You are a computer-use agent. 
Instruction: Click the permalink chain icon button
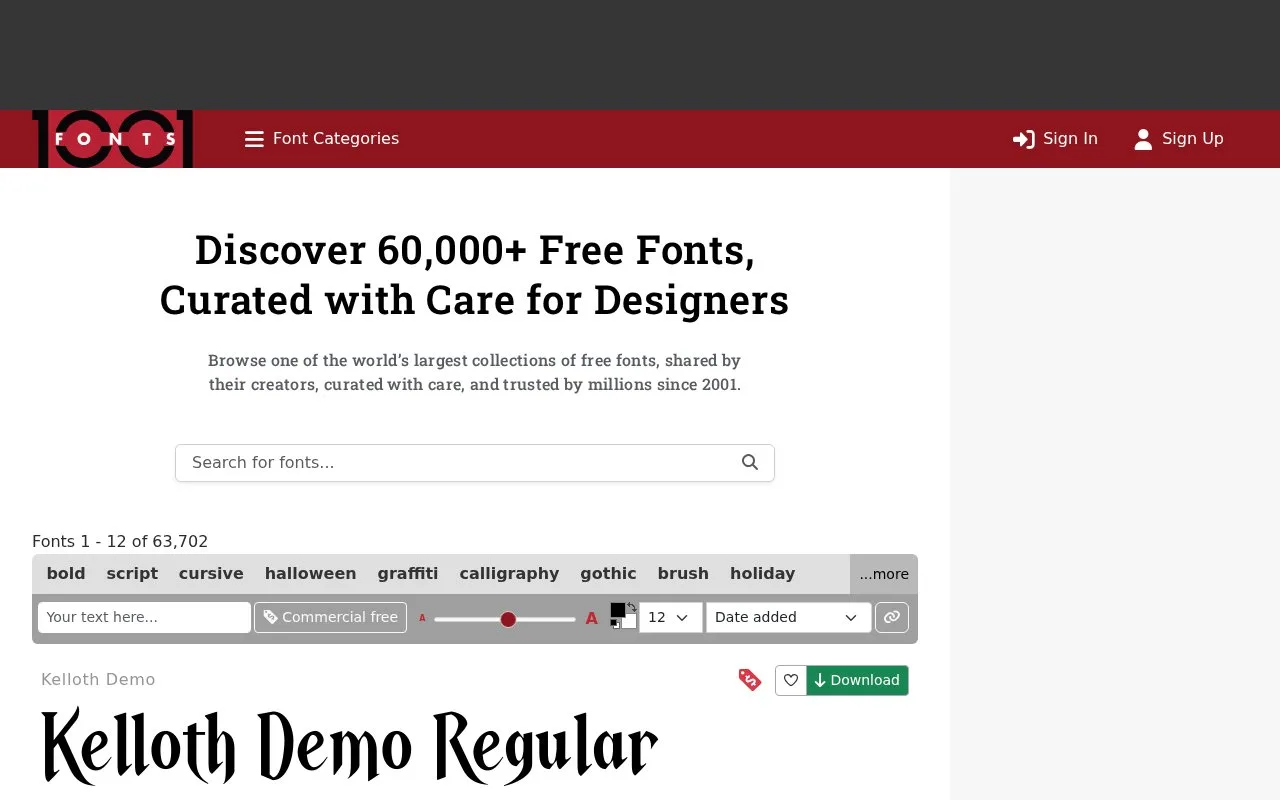point(892,617)
